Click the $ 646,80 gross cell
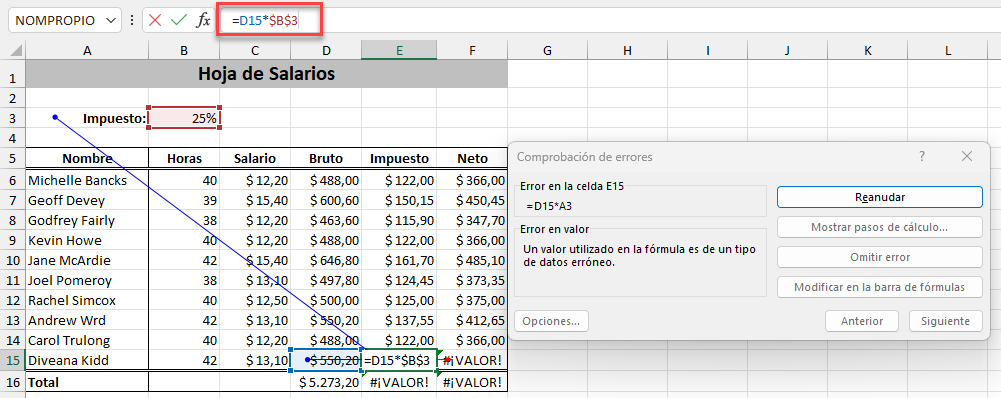Screen dimensions: 1001x398 pyautogui.click(x=326, y=261)
